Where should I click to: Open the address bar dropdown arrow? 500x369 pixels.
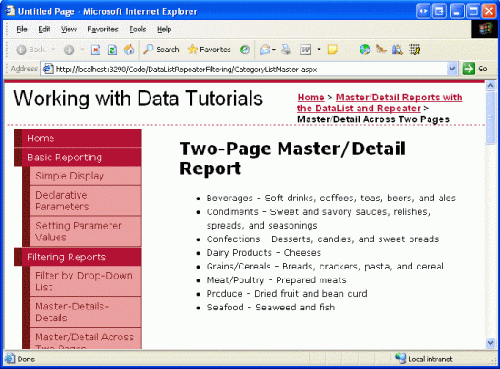tap(452, 69)
